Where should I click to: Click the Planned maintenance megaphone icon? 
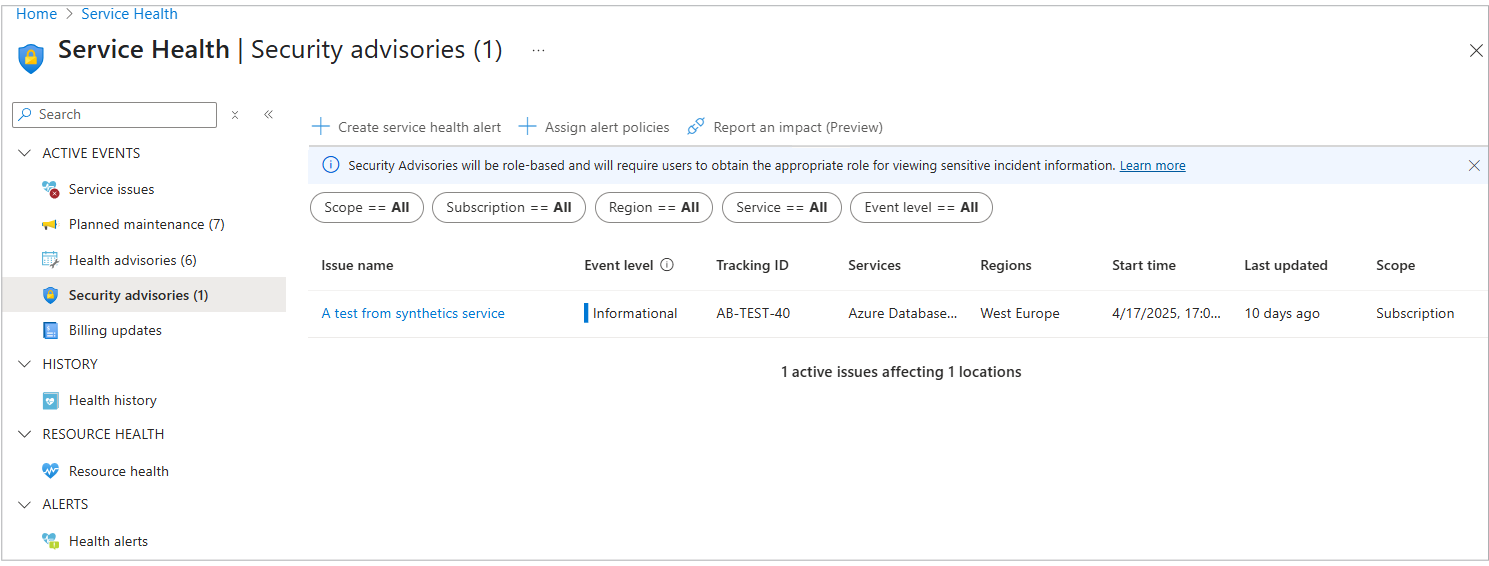50,225
